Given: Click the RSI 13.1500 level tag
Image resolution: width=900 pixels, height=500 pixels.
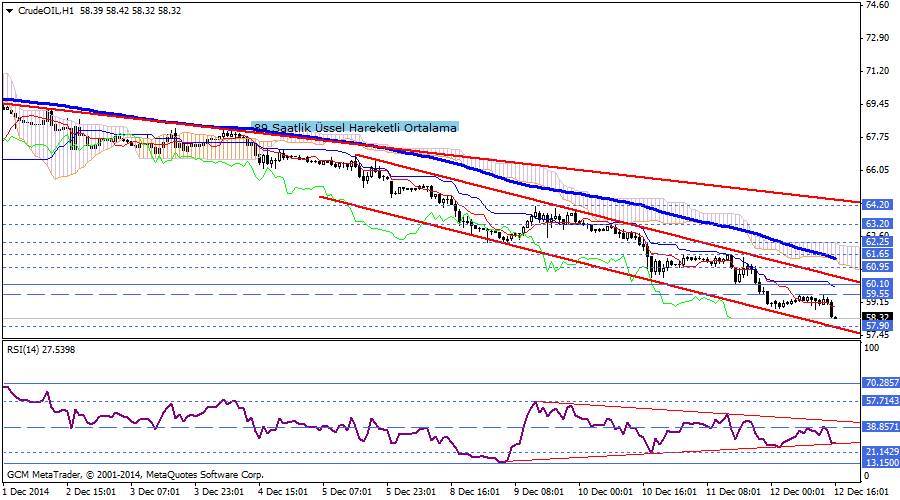Looking at the screenshot, I should click(x=879, y=463).
